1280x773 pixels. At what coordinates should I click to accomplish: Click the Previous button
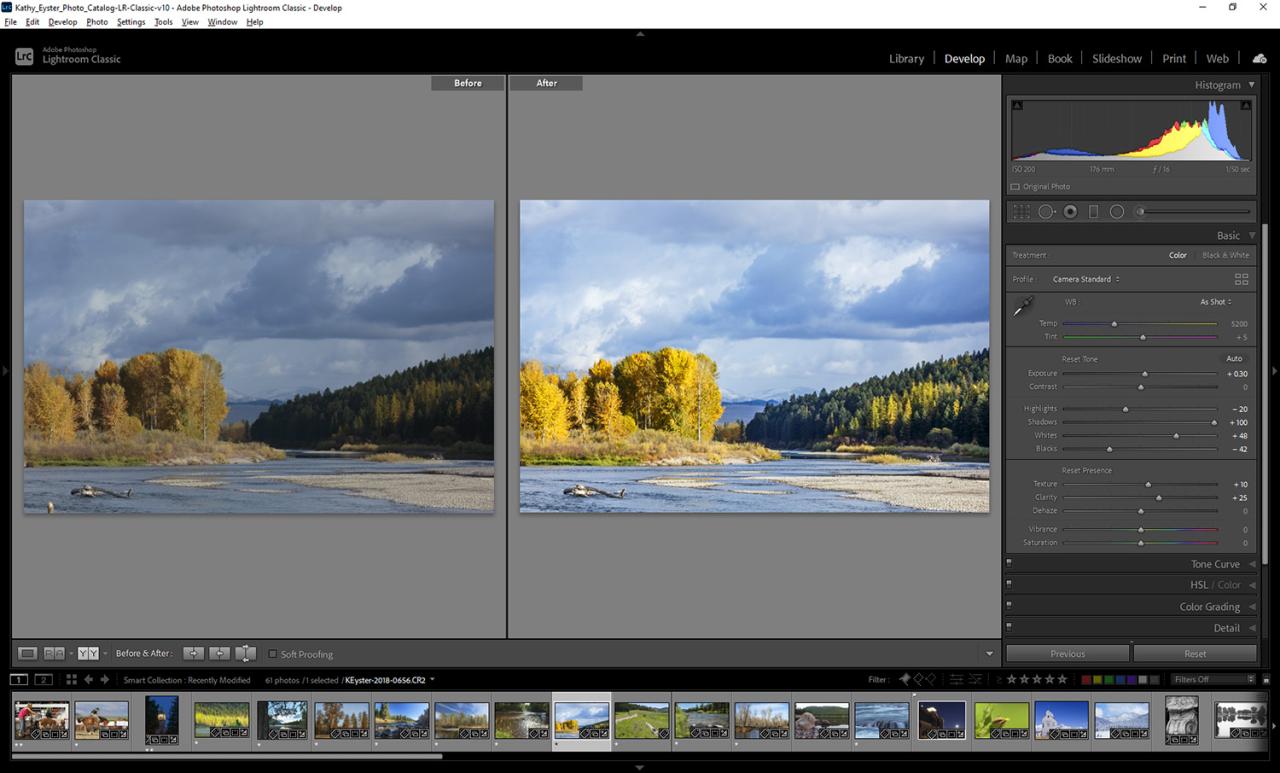pos(1067,653)
